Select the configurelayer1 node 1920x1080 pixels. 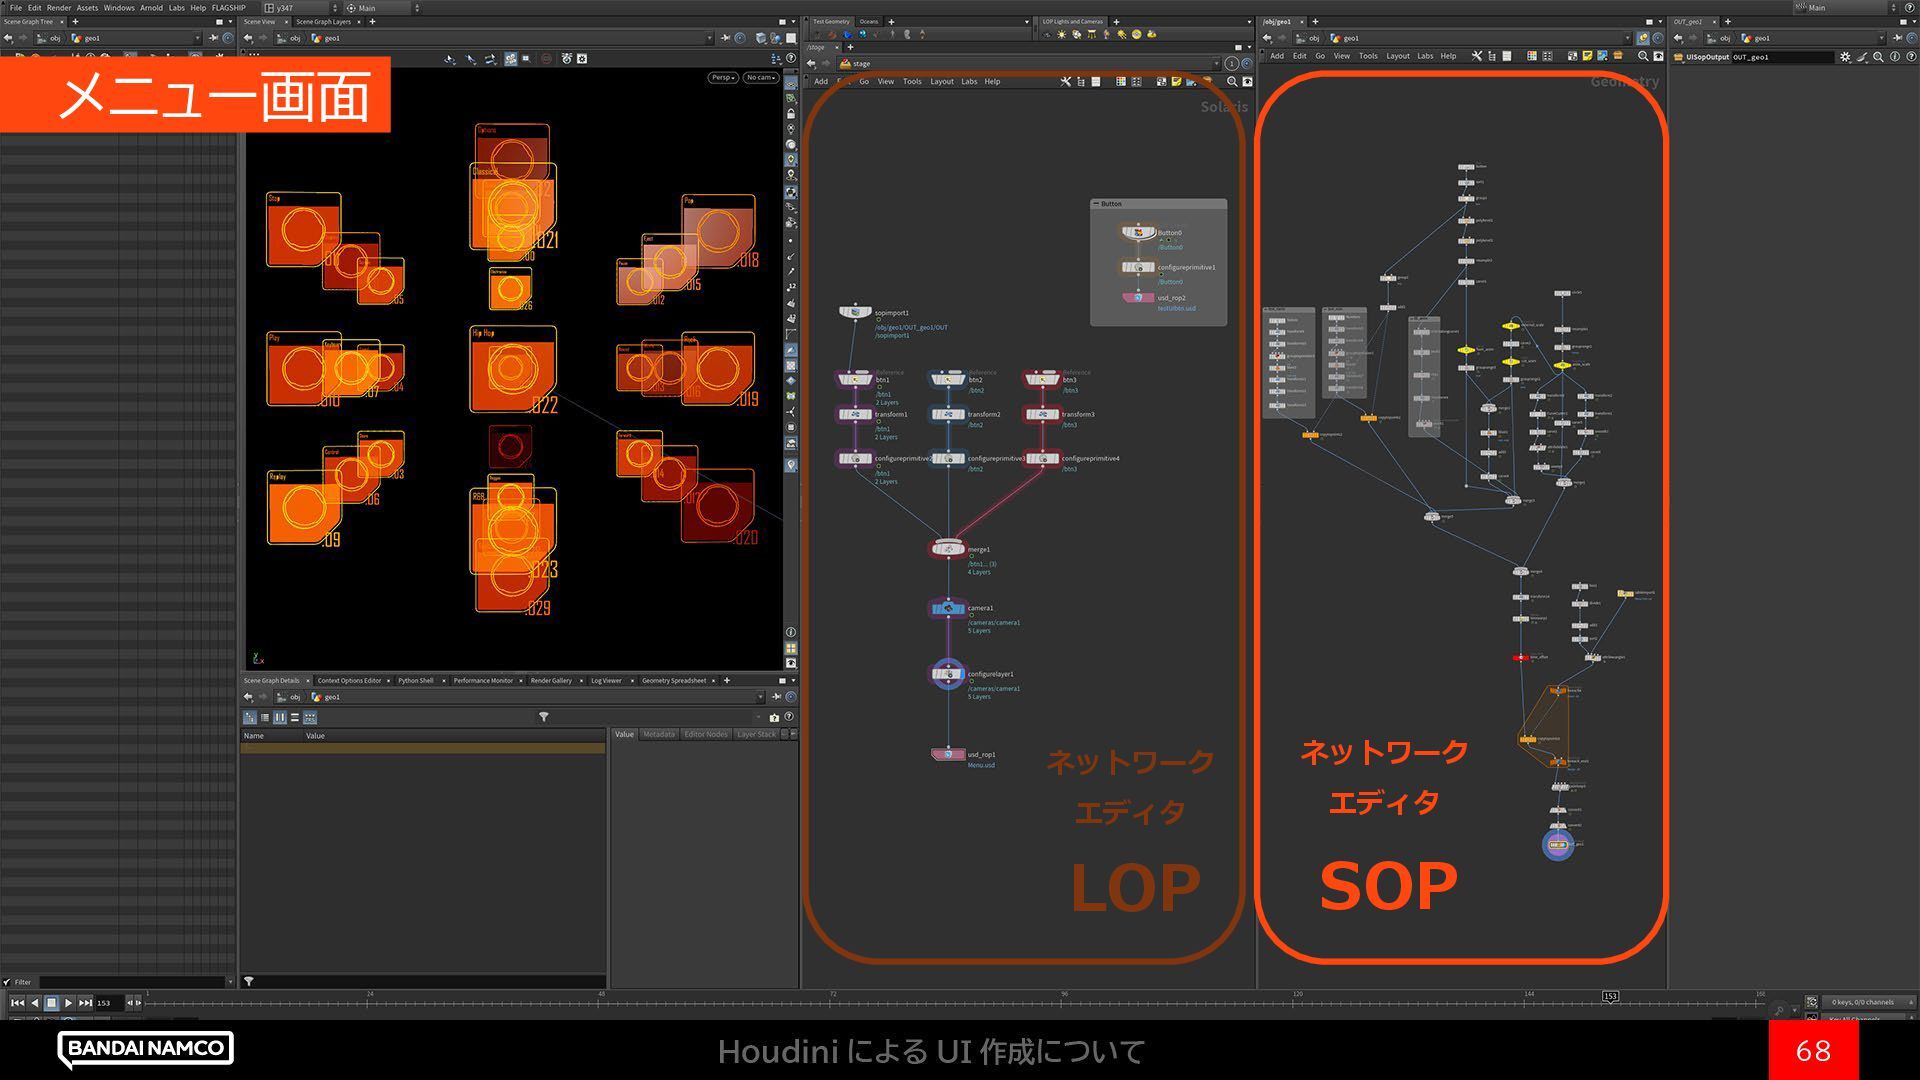pyautogui.click(x=947, y=674)
